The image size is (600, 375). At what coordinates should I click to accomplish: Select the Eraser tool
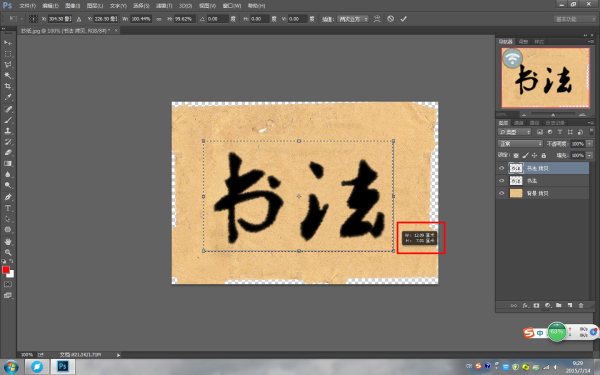8,152
